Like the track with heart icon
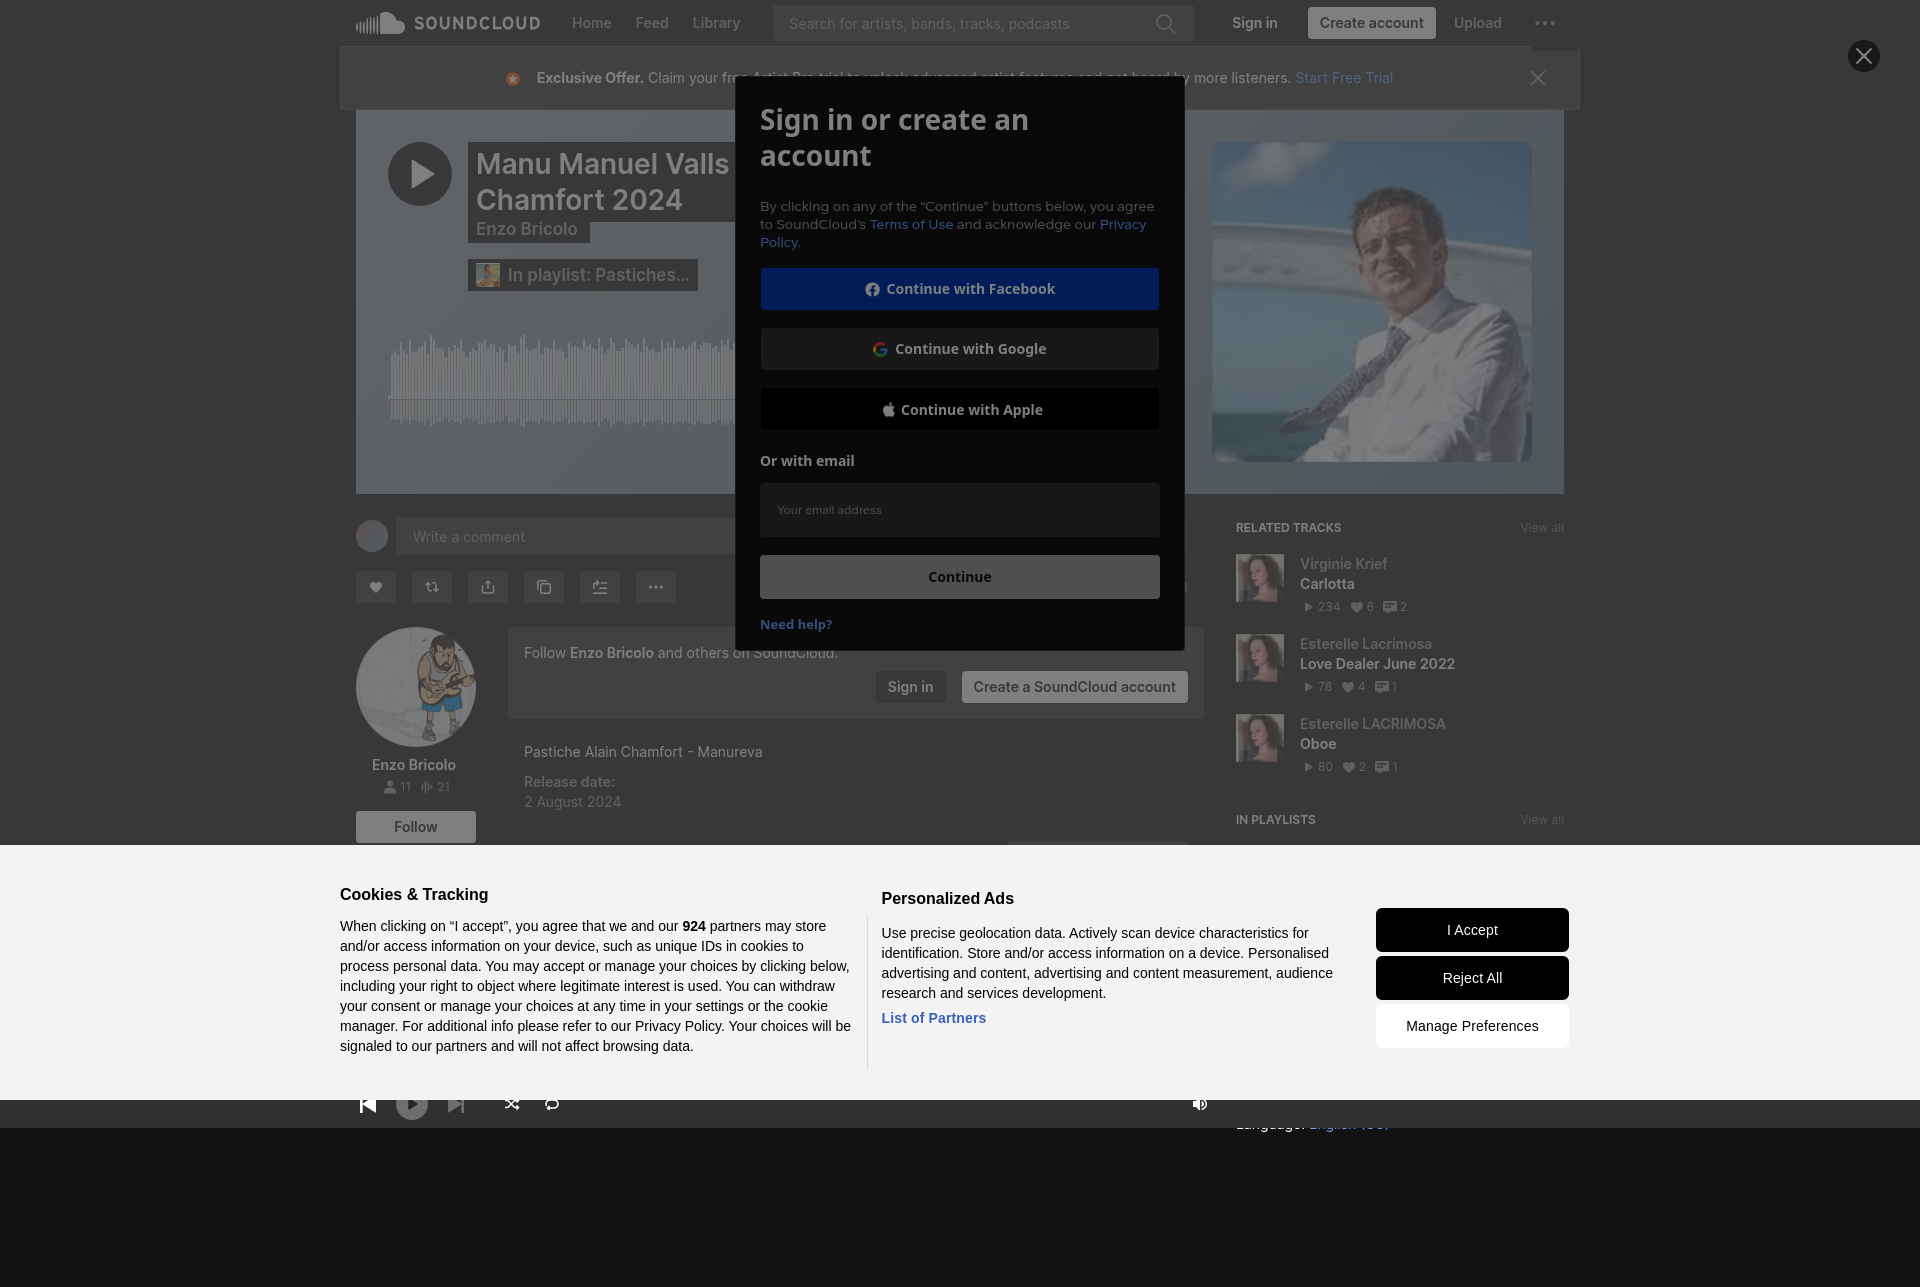The height and width of the screenshot is (1287, 1920). point(376,587)
